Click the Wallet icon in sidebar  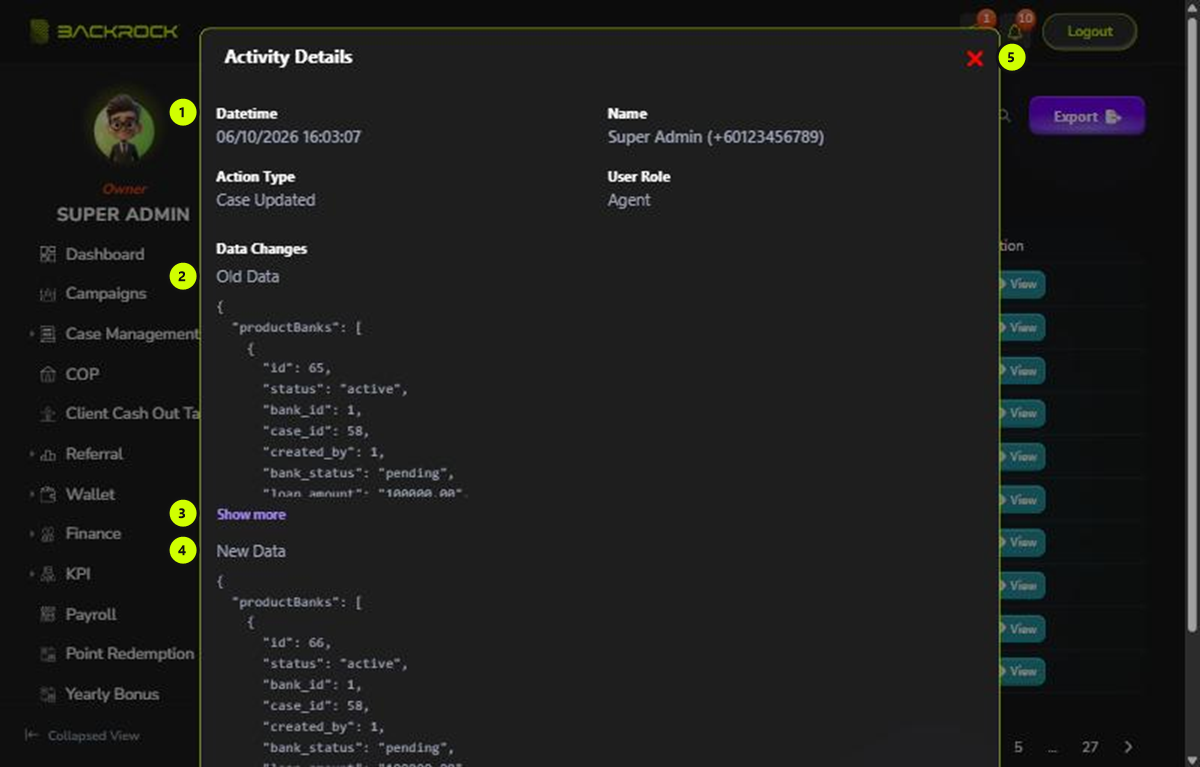click(48, 494)
